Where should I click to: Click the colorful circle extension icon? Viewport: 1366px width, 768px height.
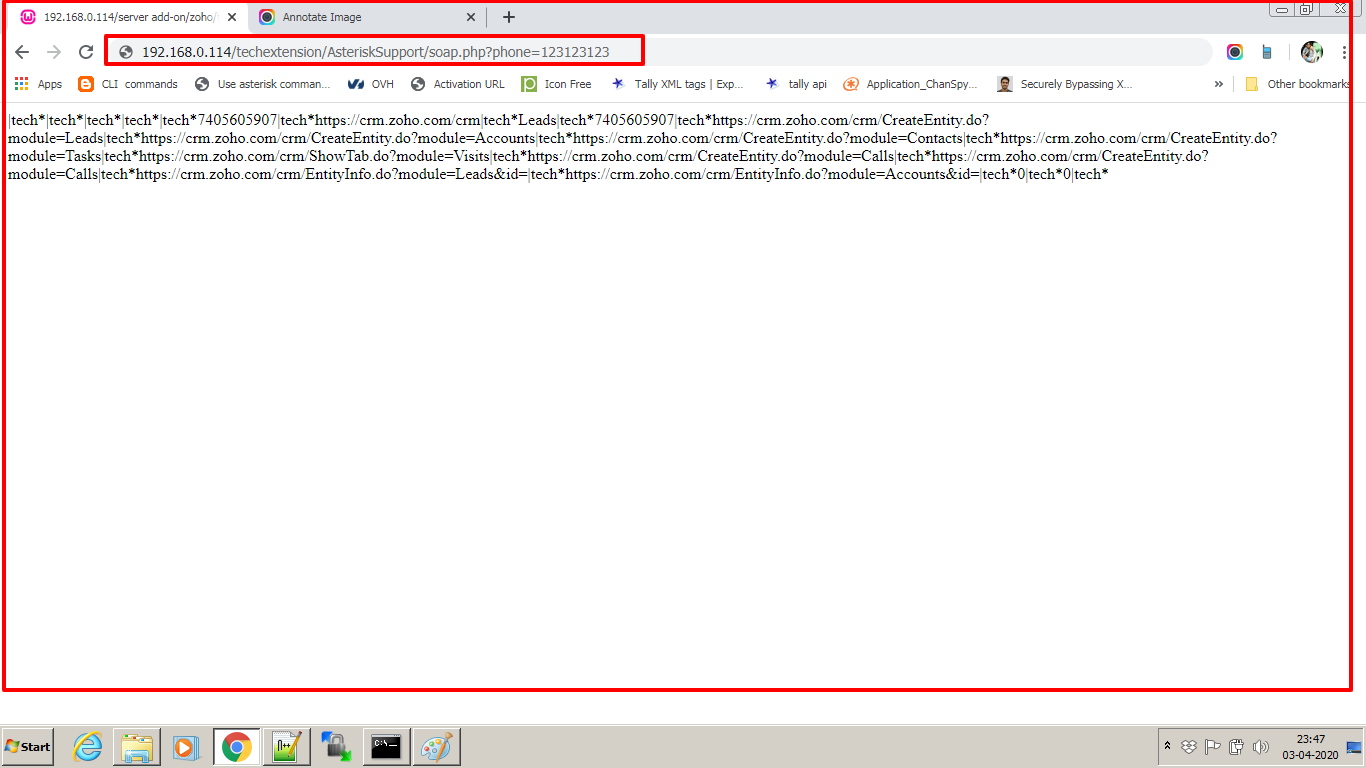pyautogui.click(x=1235, y=52)
